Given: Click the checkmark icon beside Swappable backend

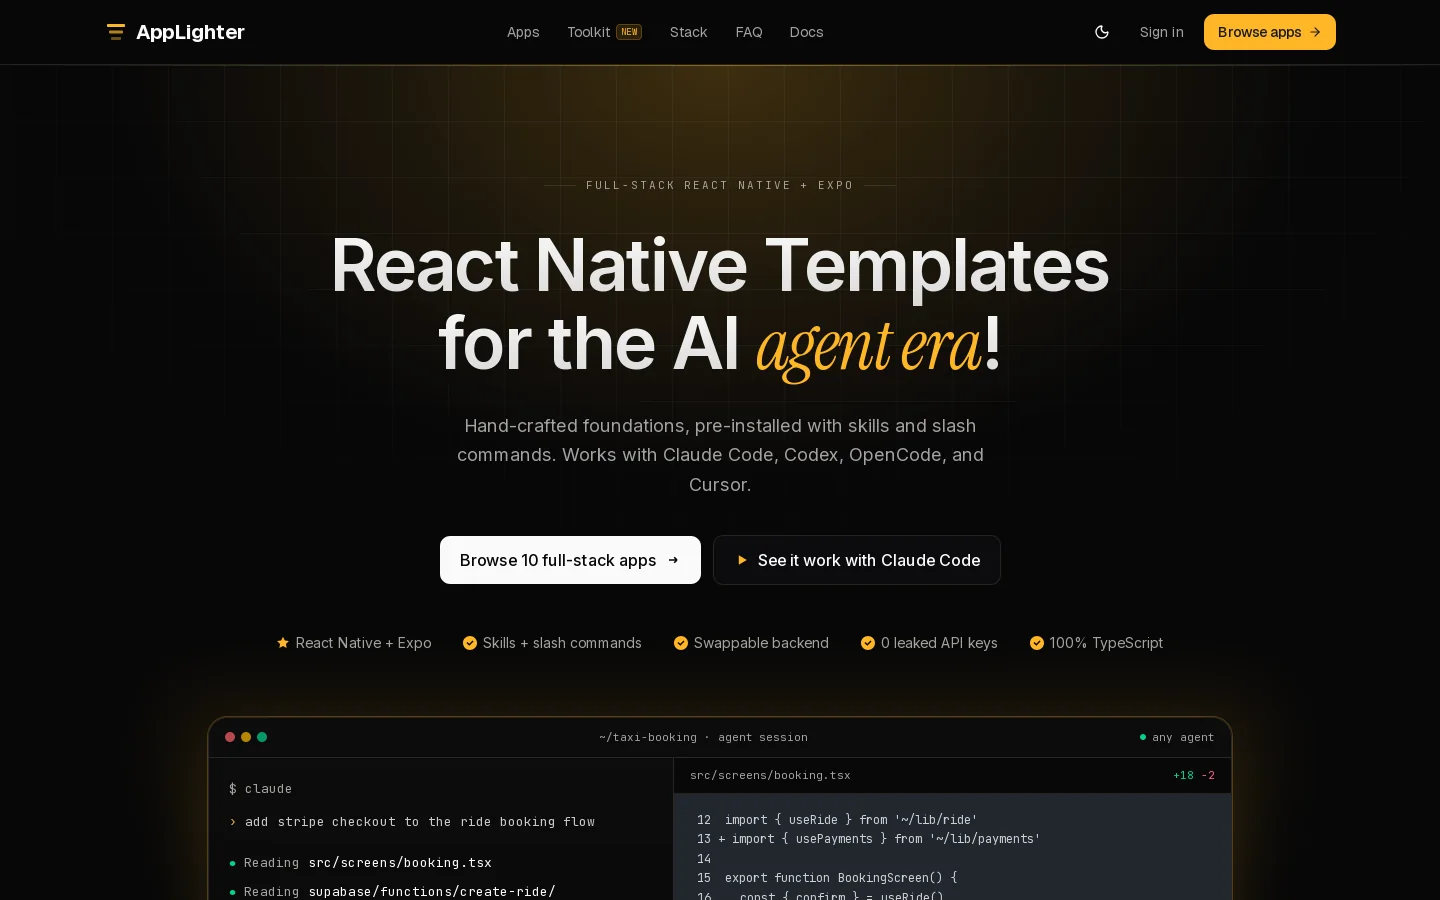Looking at the screenshot, I should 681,643.
